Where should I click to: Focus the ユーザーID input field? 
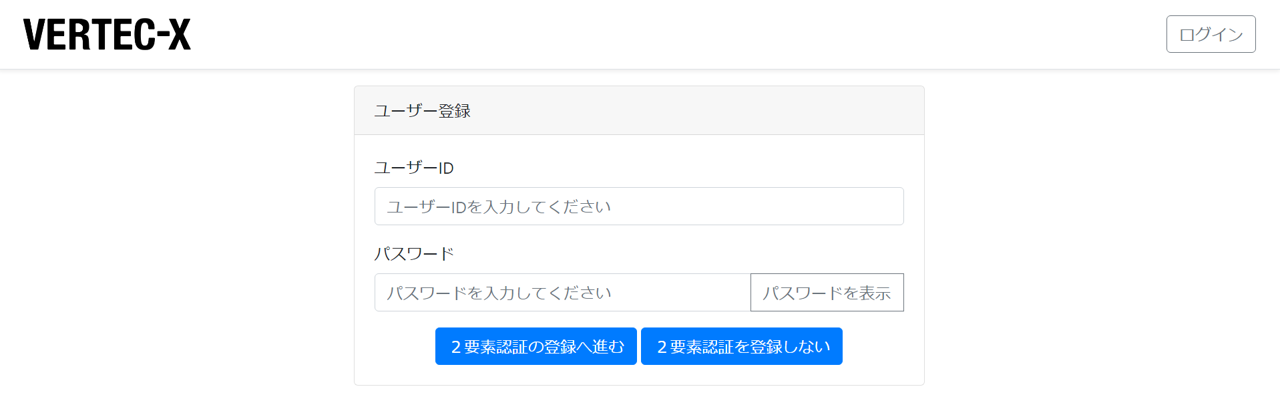click(639, 206)
